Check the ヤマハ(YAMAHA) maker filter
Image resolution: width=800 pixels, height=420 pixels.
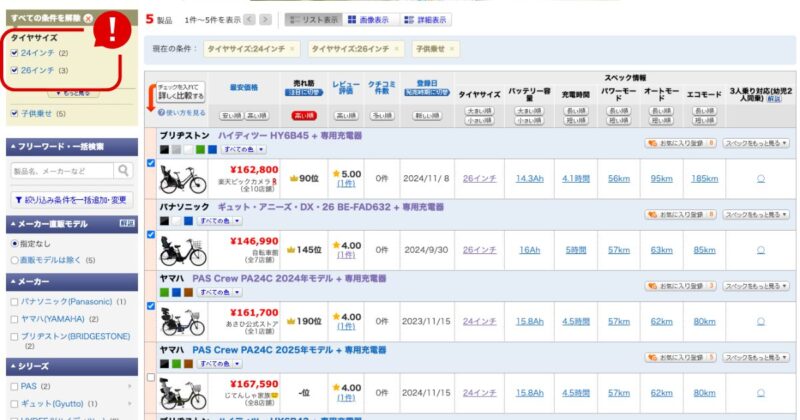click(x=14, y=319)
